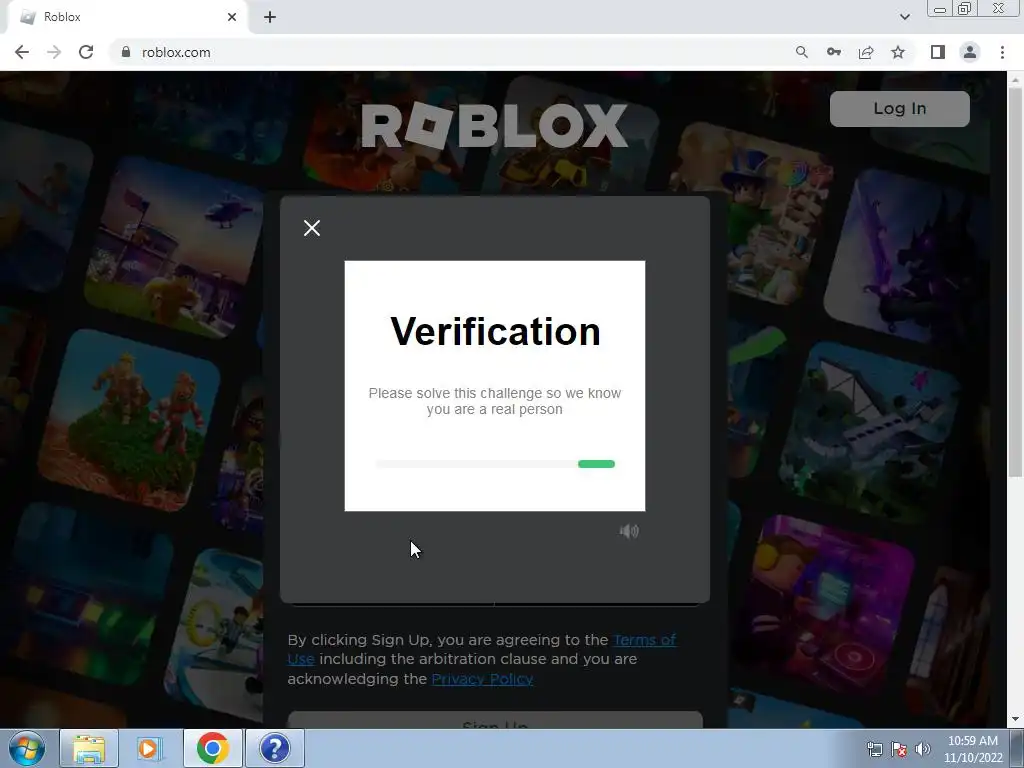
Task: Click the Roblox logo
Action: click(x=494, y=125)
